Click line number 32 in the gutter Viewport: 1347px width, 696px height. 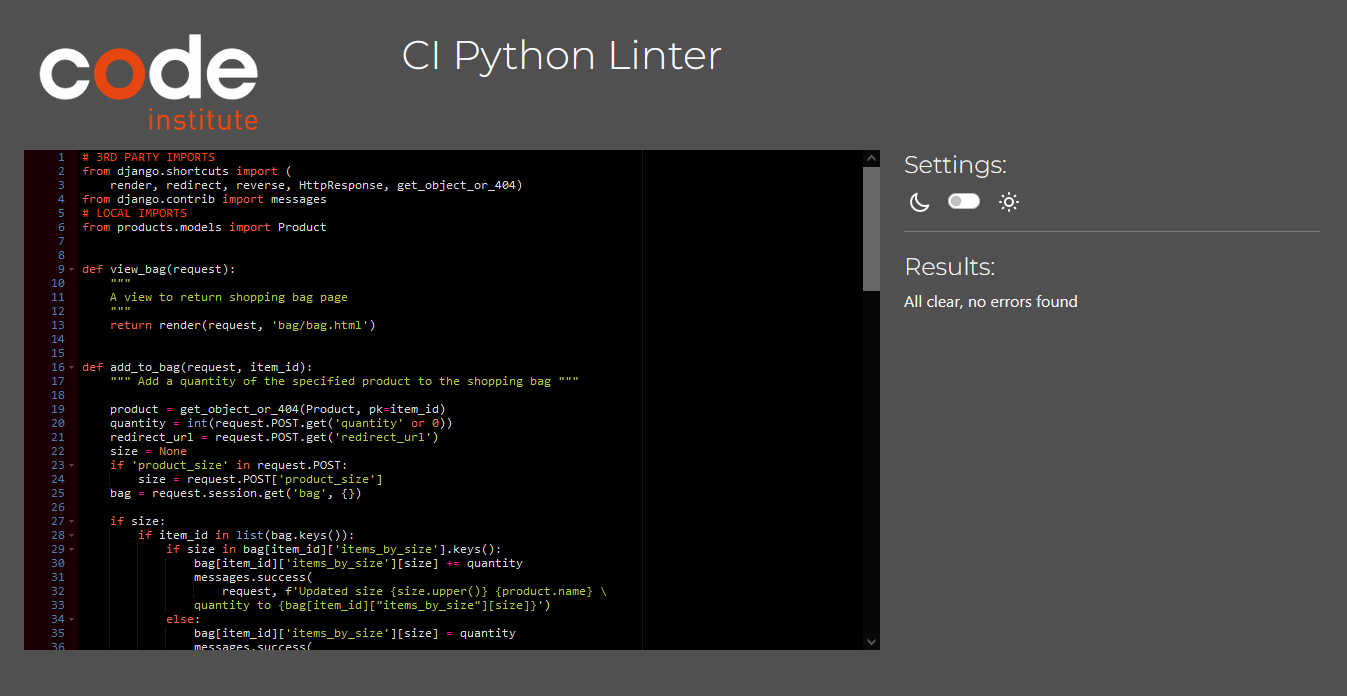pyautogui.click(x=57, y=591)
